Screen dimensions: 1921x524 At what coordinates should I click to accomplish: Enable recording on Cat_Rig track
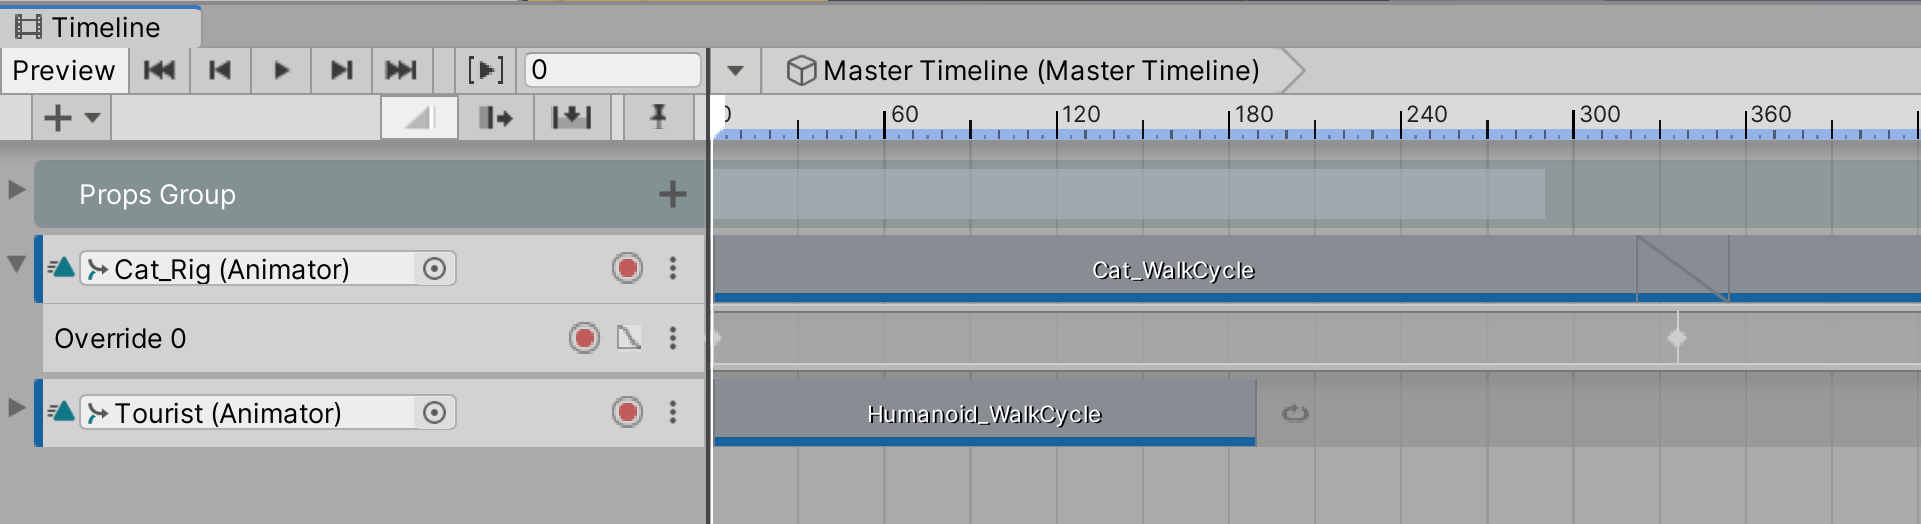627,268
